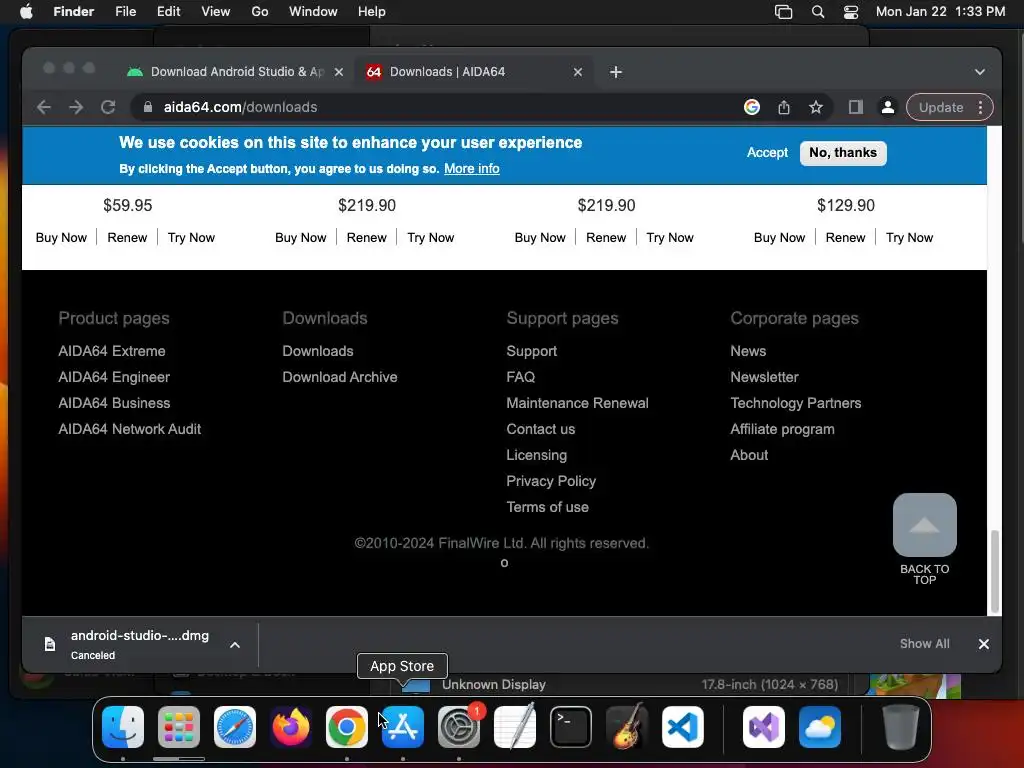Open the More info cookie link

click(472, 168)
